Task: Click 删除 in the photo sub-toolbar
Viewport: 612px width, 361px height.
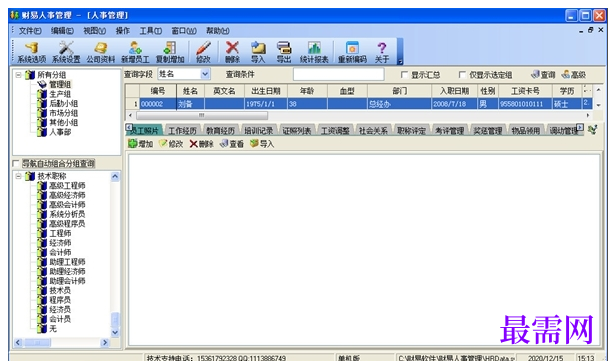Action: (201, 144)
